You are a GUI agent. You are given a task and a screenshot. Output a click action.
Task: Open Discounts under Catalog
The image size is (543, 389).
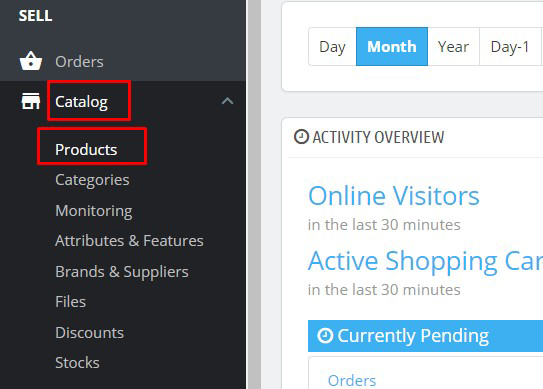pos(89,333)
